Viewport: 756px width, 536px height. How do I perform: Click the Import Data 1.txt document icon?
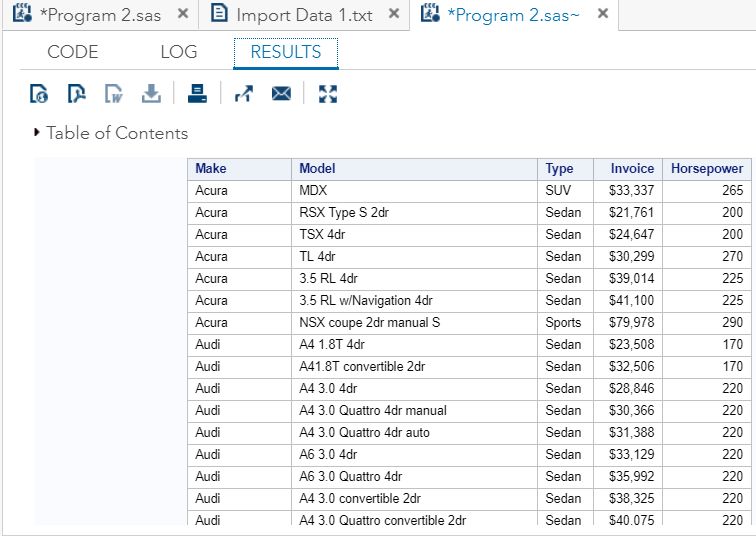(x=219, y=13)
